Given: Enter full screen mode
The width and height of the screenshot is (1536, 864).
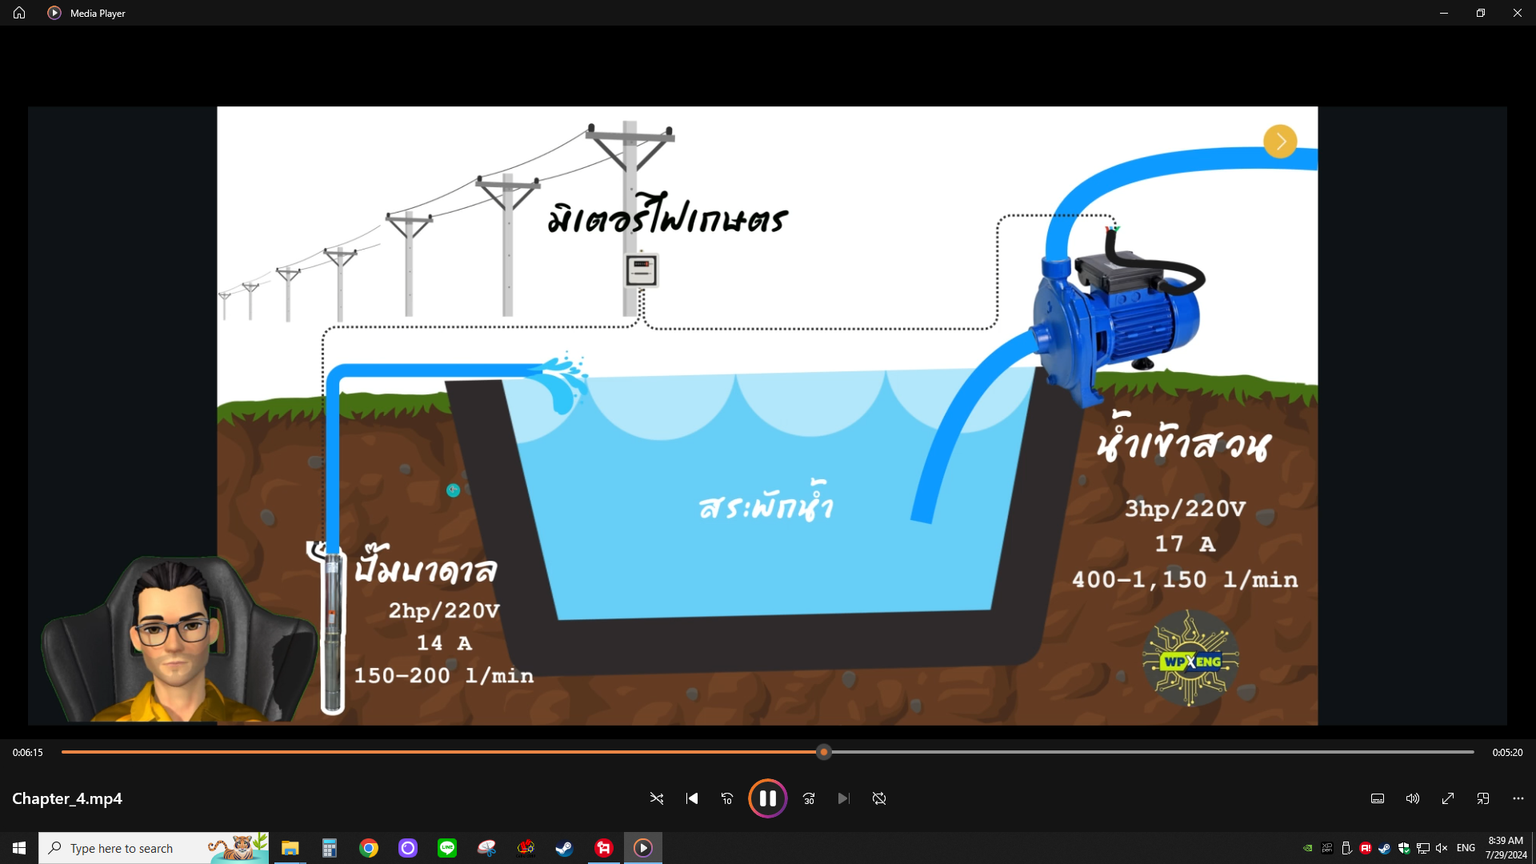Looking at the screenshot, I should (1447, 798).
